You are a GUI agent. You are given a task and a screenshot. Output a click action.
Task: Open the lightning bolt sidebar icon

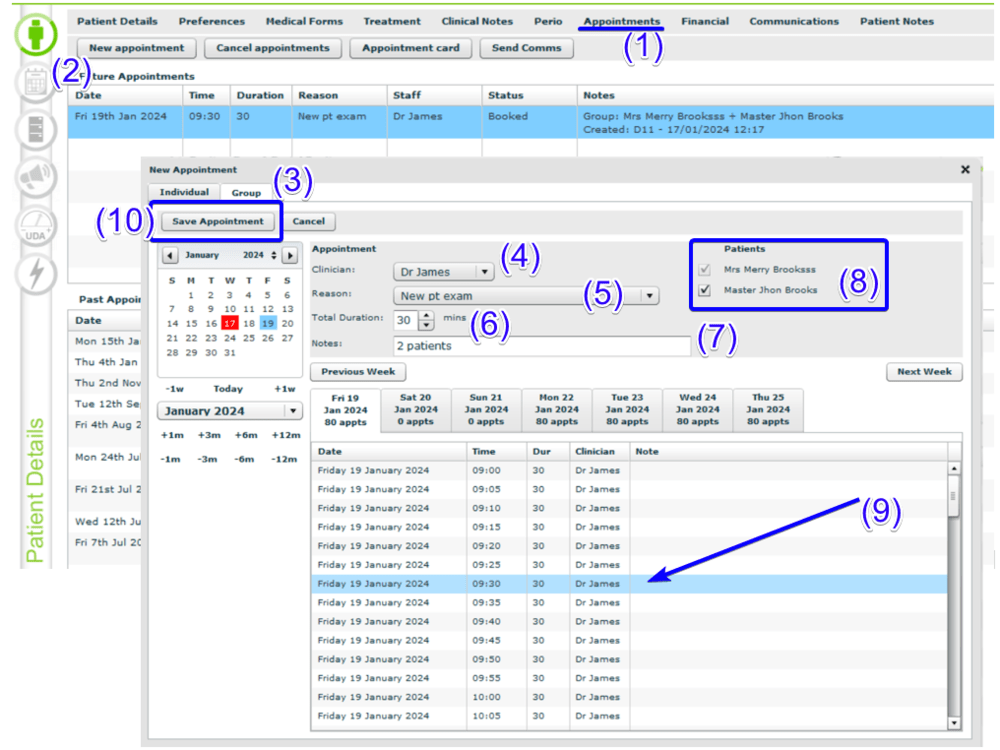[x=36, y=274]
